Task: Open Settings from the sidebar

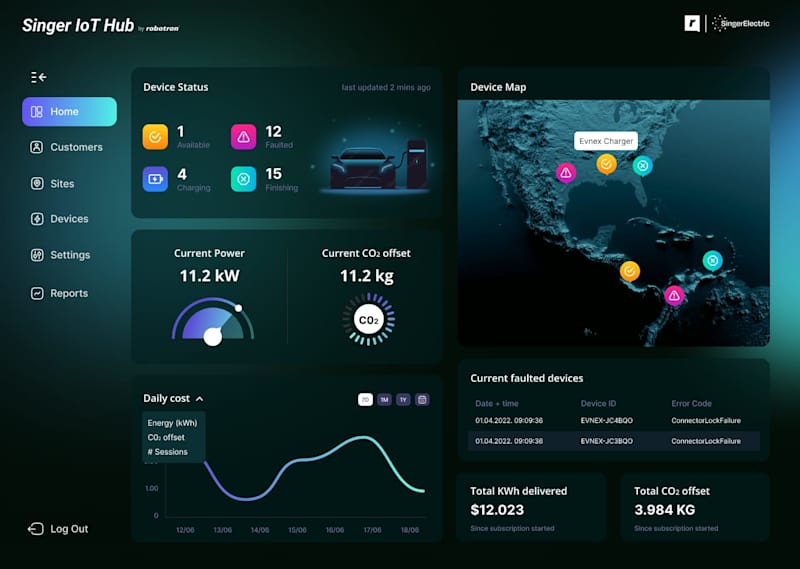Action: pos(60,255)
